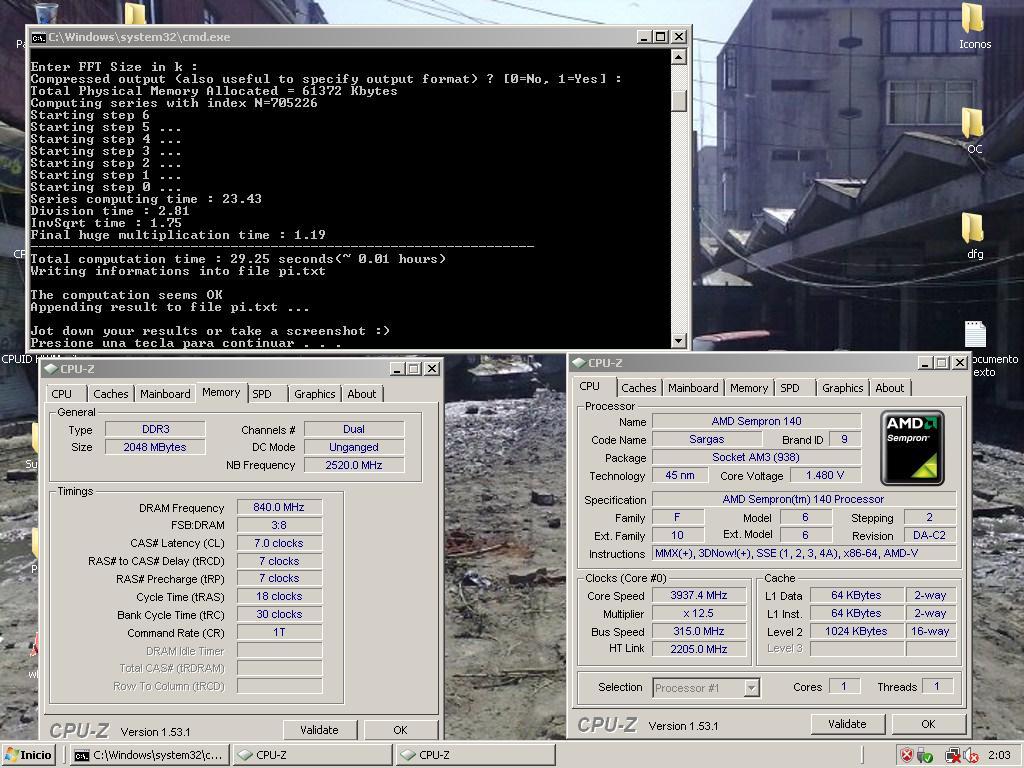Viewport: 1024px width, 768px height.
Task: Click the Cycle Time 18 clocks value
Action: click(x=279, y=596)
